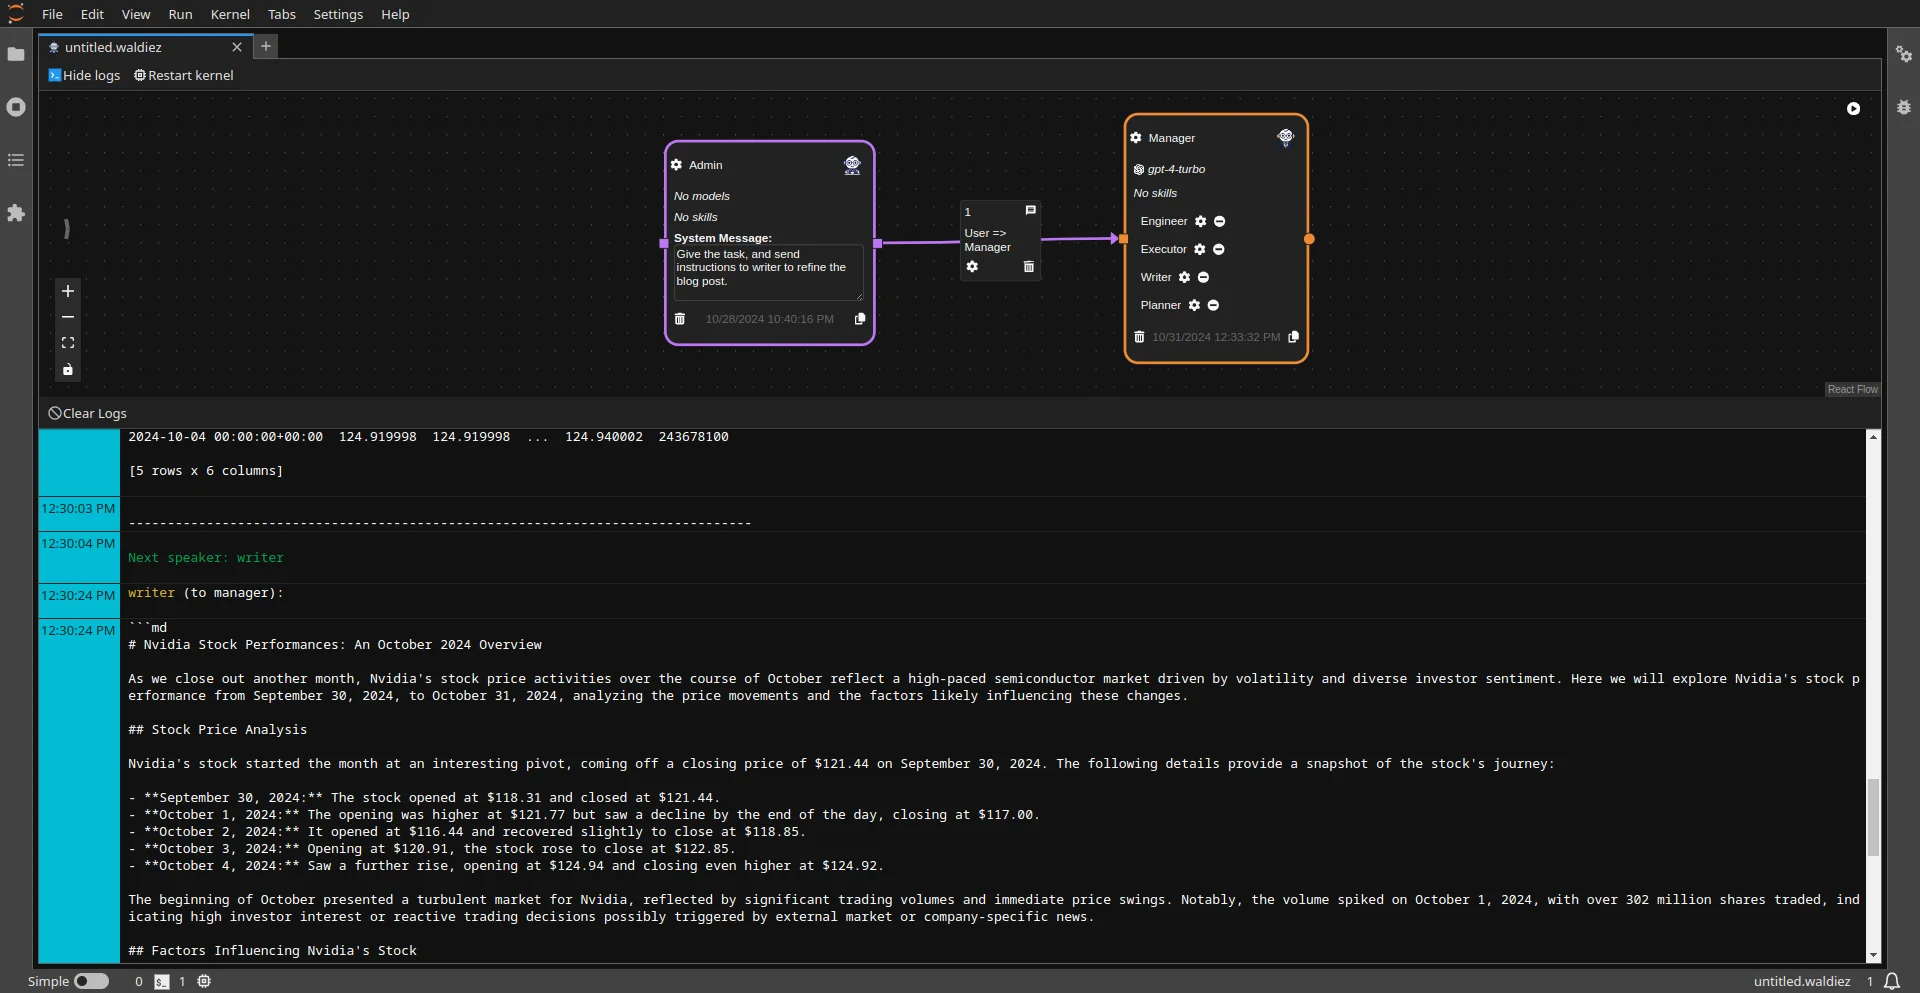
Task: Click the React Flow attribution link
Action: click(1853, 389)
